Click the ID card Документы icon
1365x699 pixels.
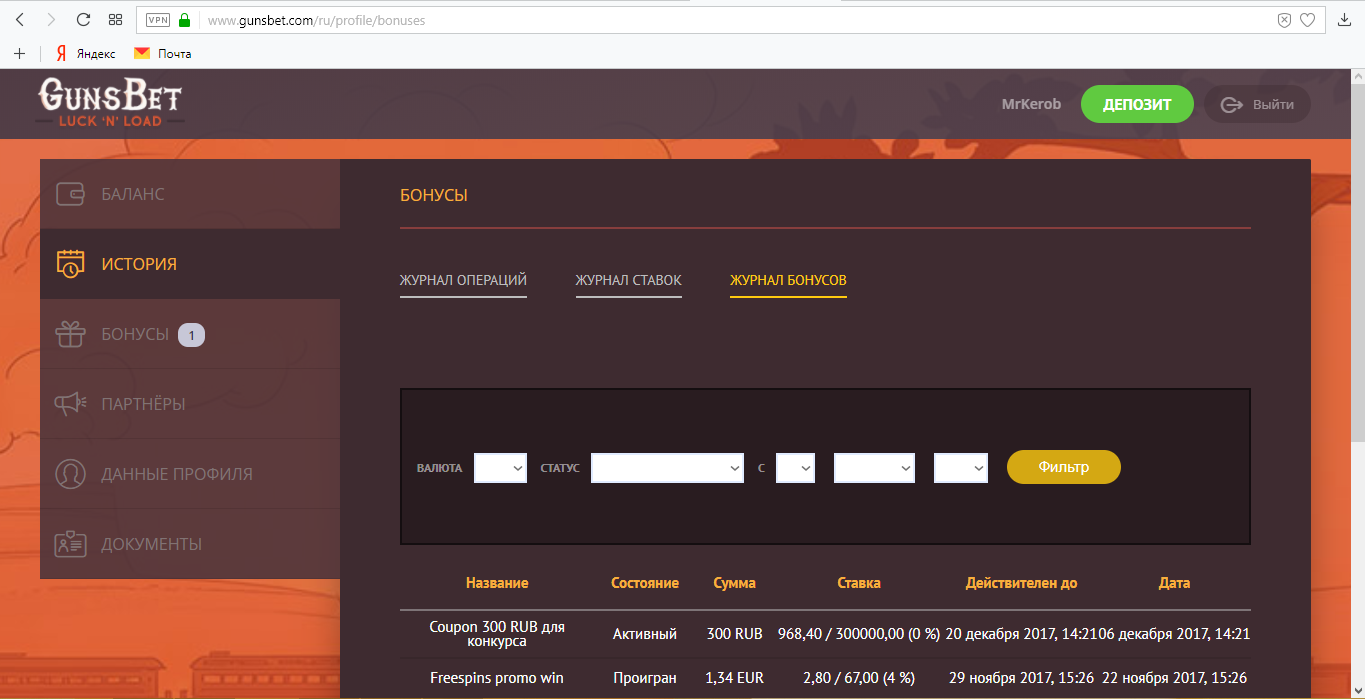click(x=70, y=544)
